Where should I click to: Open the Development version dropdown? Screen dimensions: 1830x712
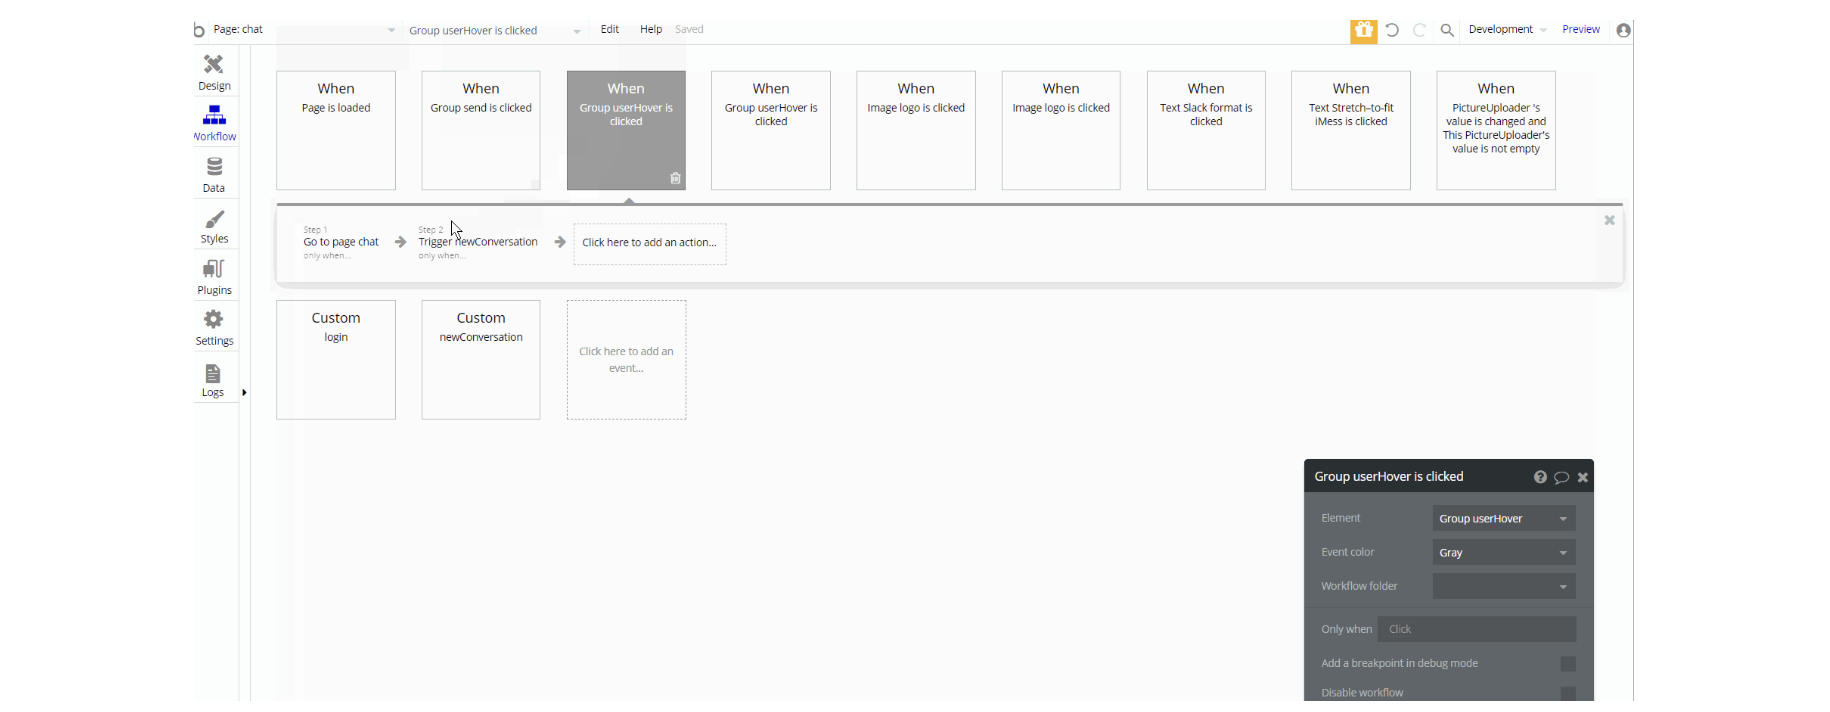1507,30
